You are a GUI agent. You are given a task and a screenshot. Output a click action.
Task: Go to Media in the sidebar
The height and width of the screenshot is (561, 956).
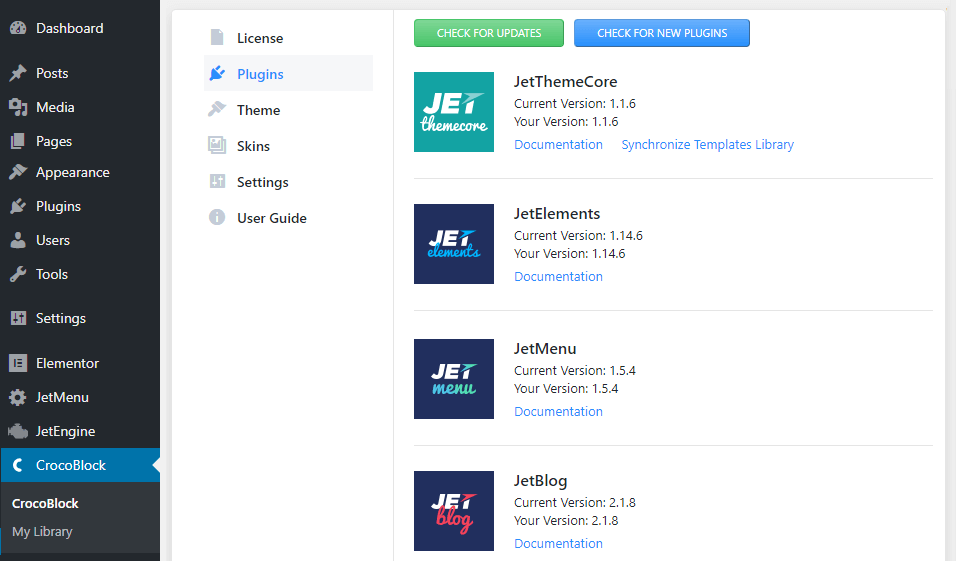(55, 107)
